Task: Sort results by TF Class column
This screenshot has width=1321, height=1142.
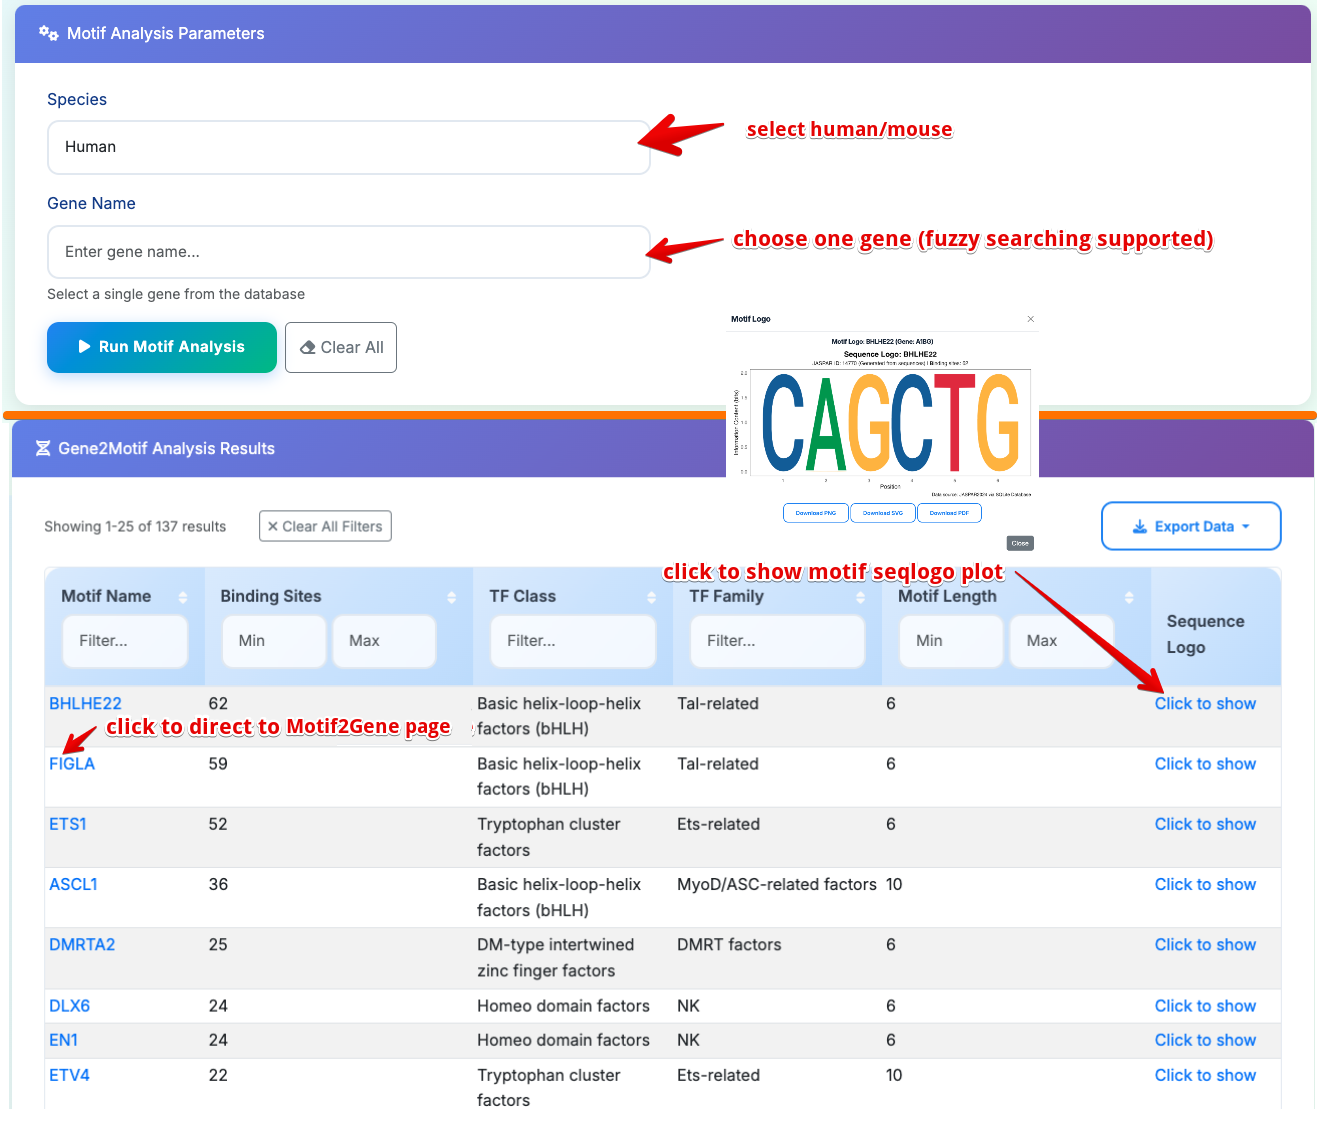Action: pos(651,597)
